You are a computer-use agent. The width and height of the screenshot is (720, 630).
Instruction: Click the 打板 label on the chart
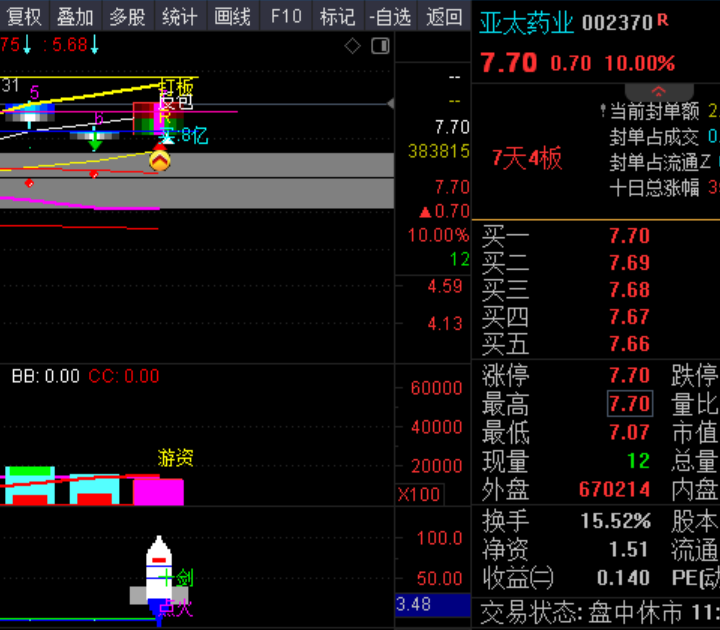click(177, 85)
